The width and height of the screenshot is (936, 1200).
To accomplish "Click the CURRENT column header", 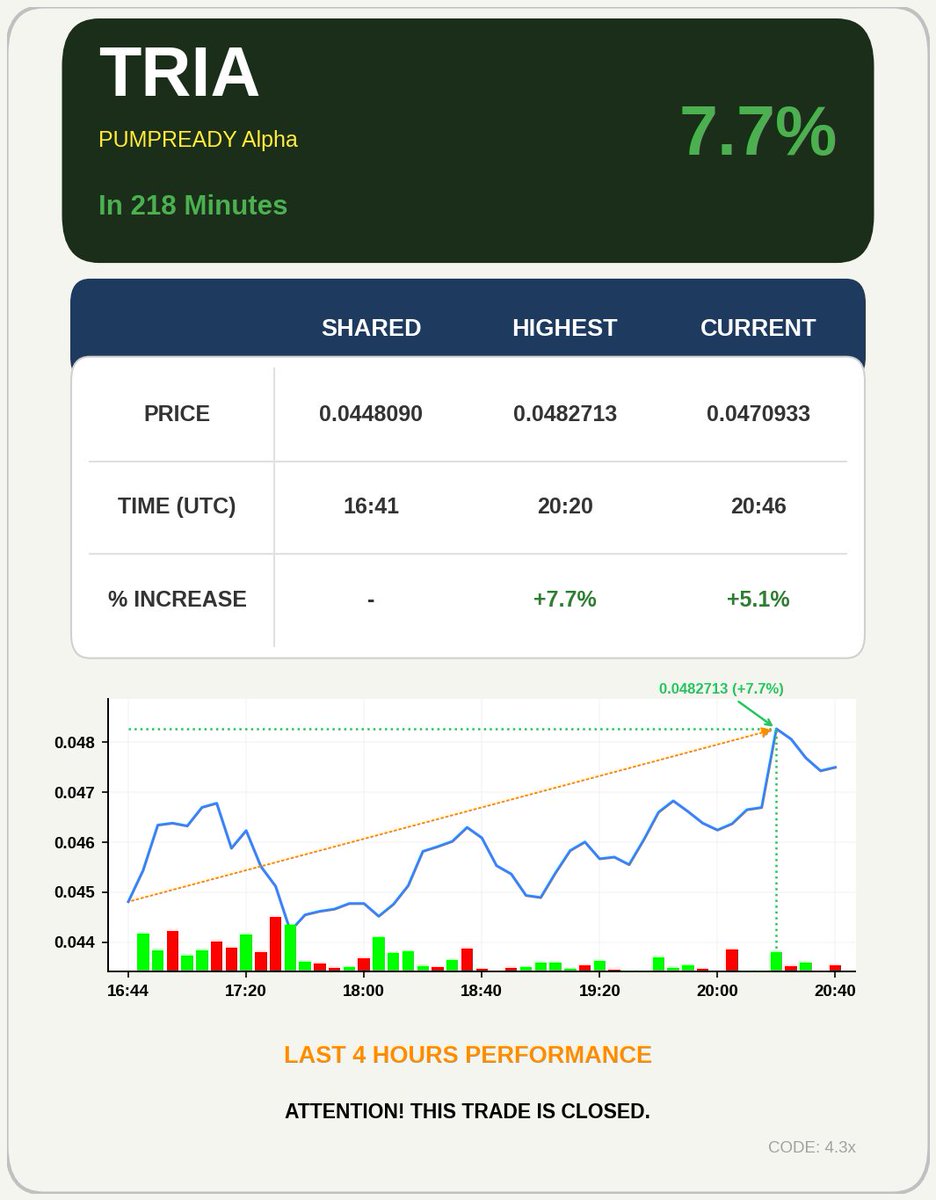I will (x=758, y=328).
